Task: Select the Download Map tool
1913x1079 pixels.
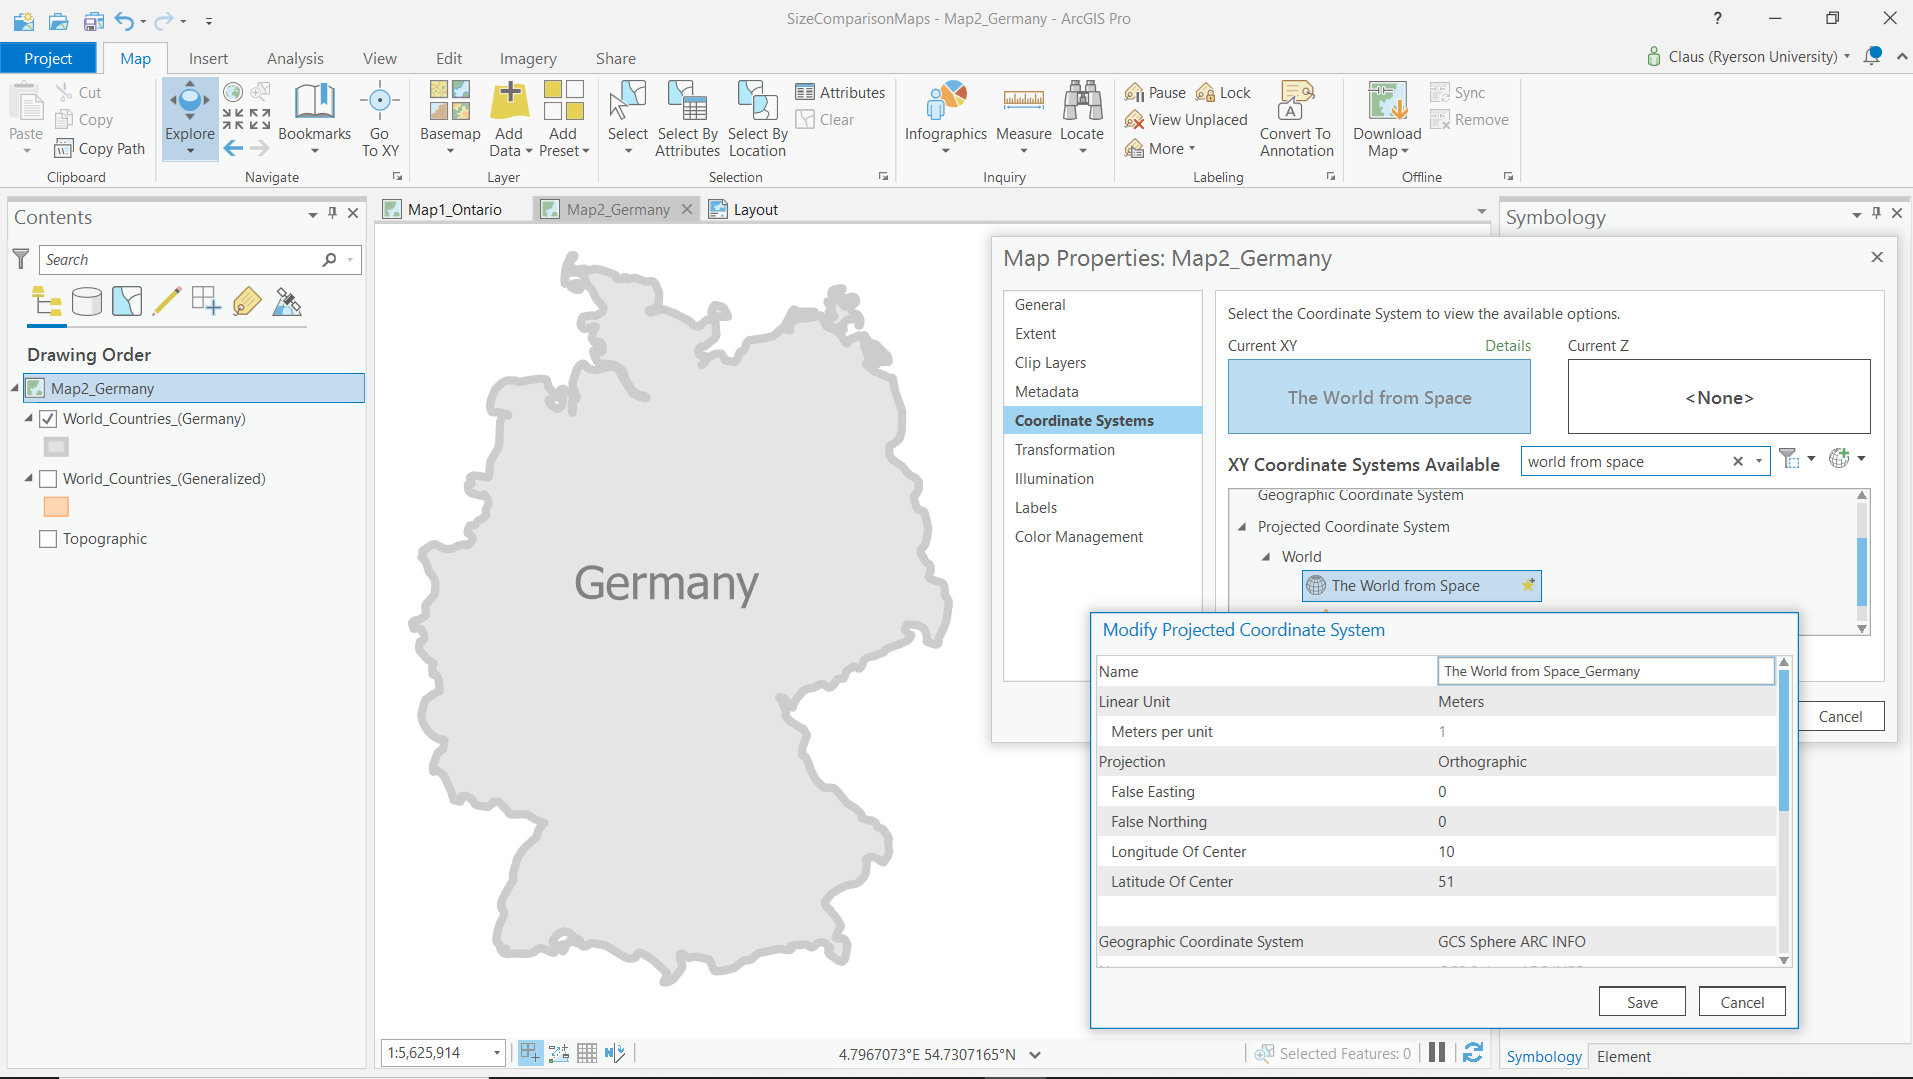Action: click(1384, 118)
